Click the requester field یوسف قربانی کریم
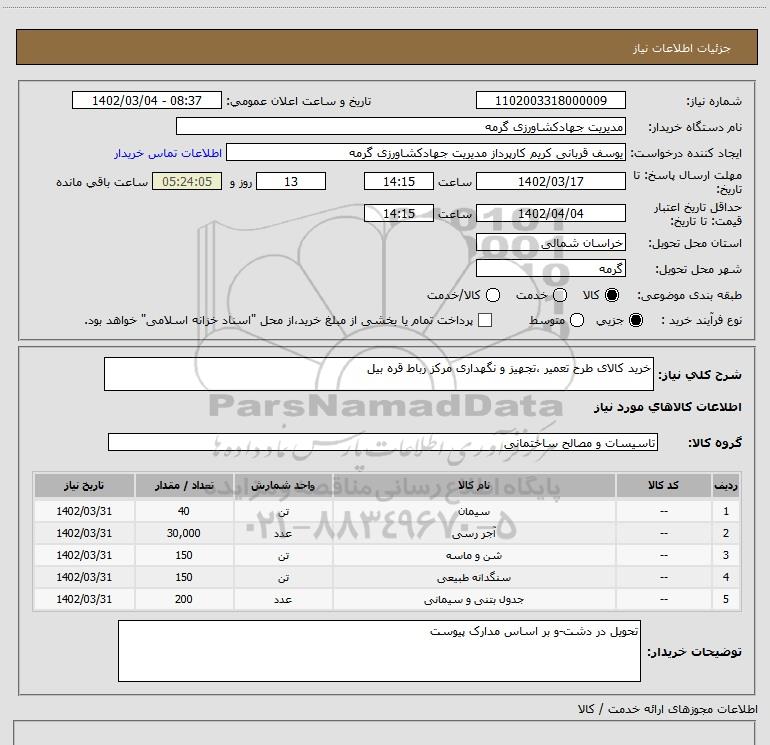The height and width of the screenshot is (745, 770). 426,152
